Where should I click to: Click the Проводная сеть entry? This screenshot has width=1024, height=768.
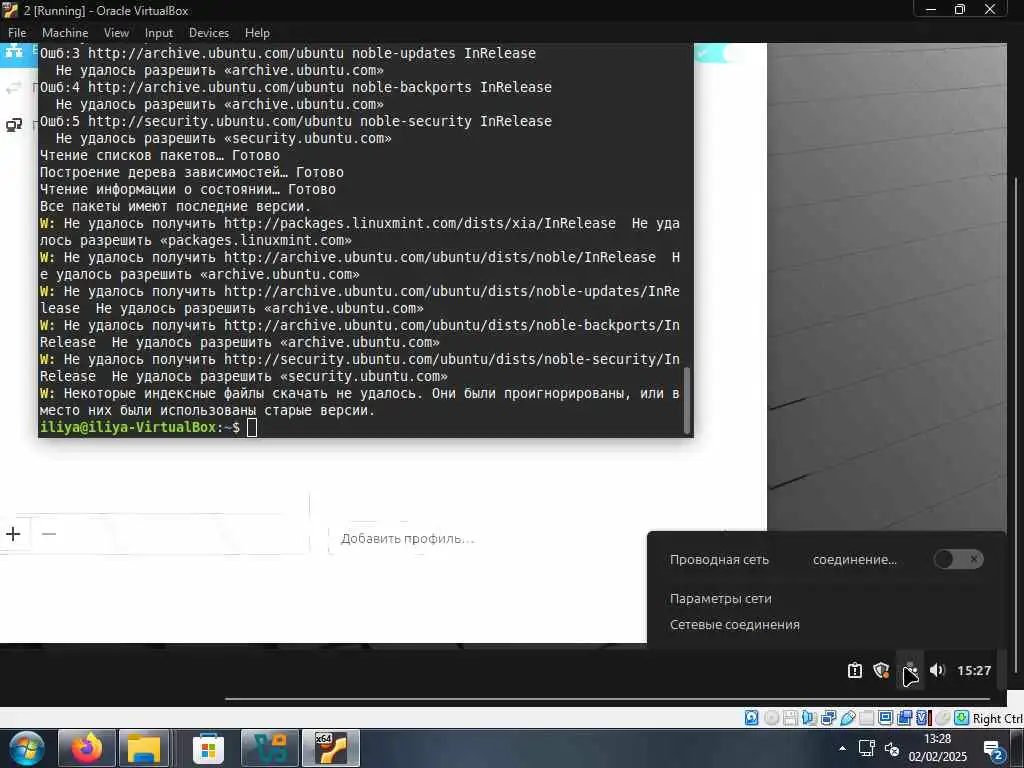[719, 560]
